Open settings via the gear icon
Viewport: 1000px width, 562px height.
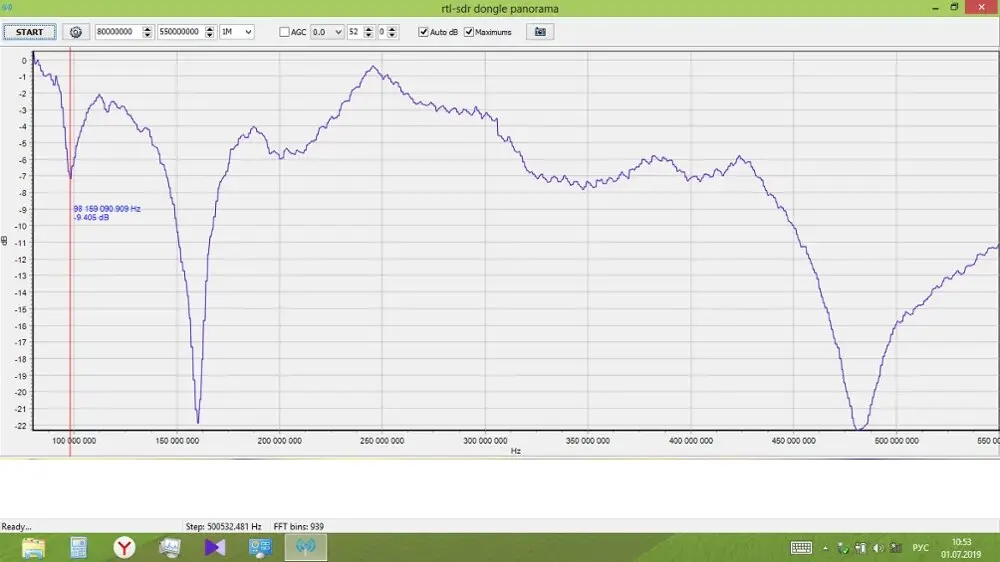[76, 32]
